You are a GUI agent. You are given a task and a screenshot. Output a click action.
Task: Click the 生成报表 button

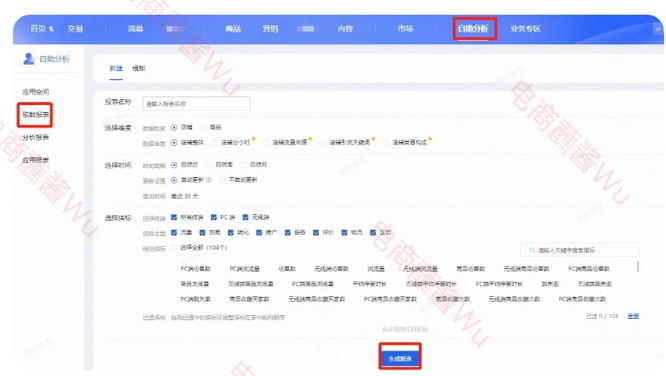(400, 359)
